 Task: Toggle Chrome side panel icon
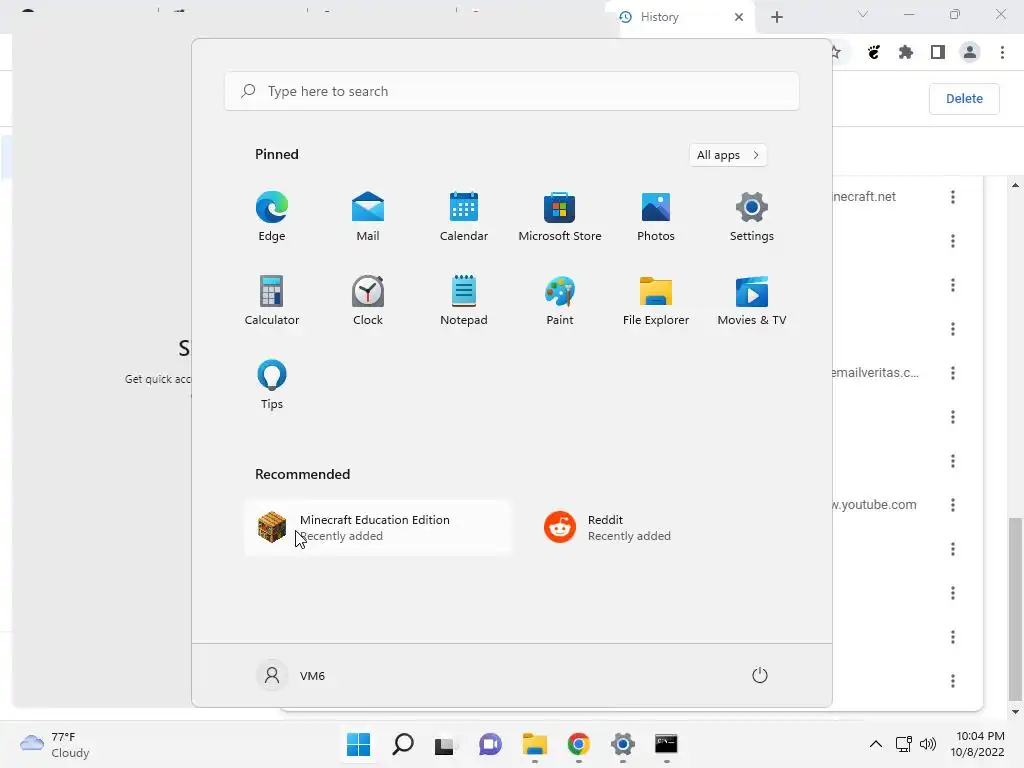click(x=938, y=52)
